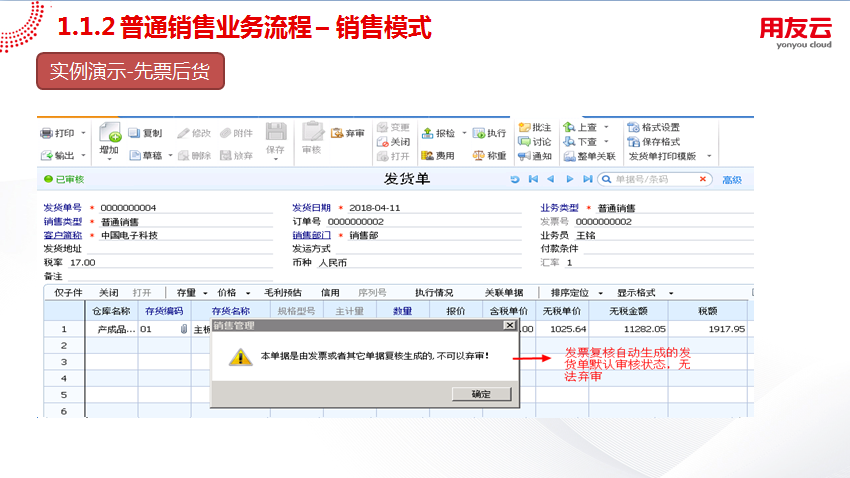Click the greyed 打开 icon in ribbon
The image size is (850, 478).
click(382, 156)
